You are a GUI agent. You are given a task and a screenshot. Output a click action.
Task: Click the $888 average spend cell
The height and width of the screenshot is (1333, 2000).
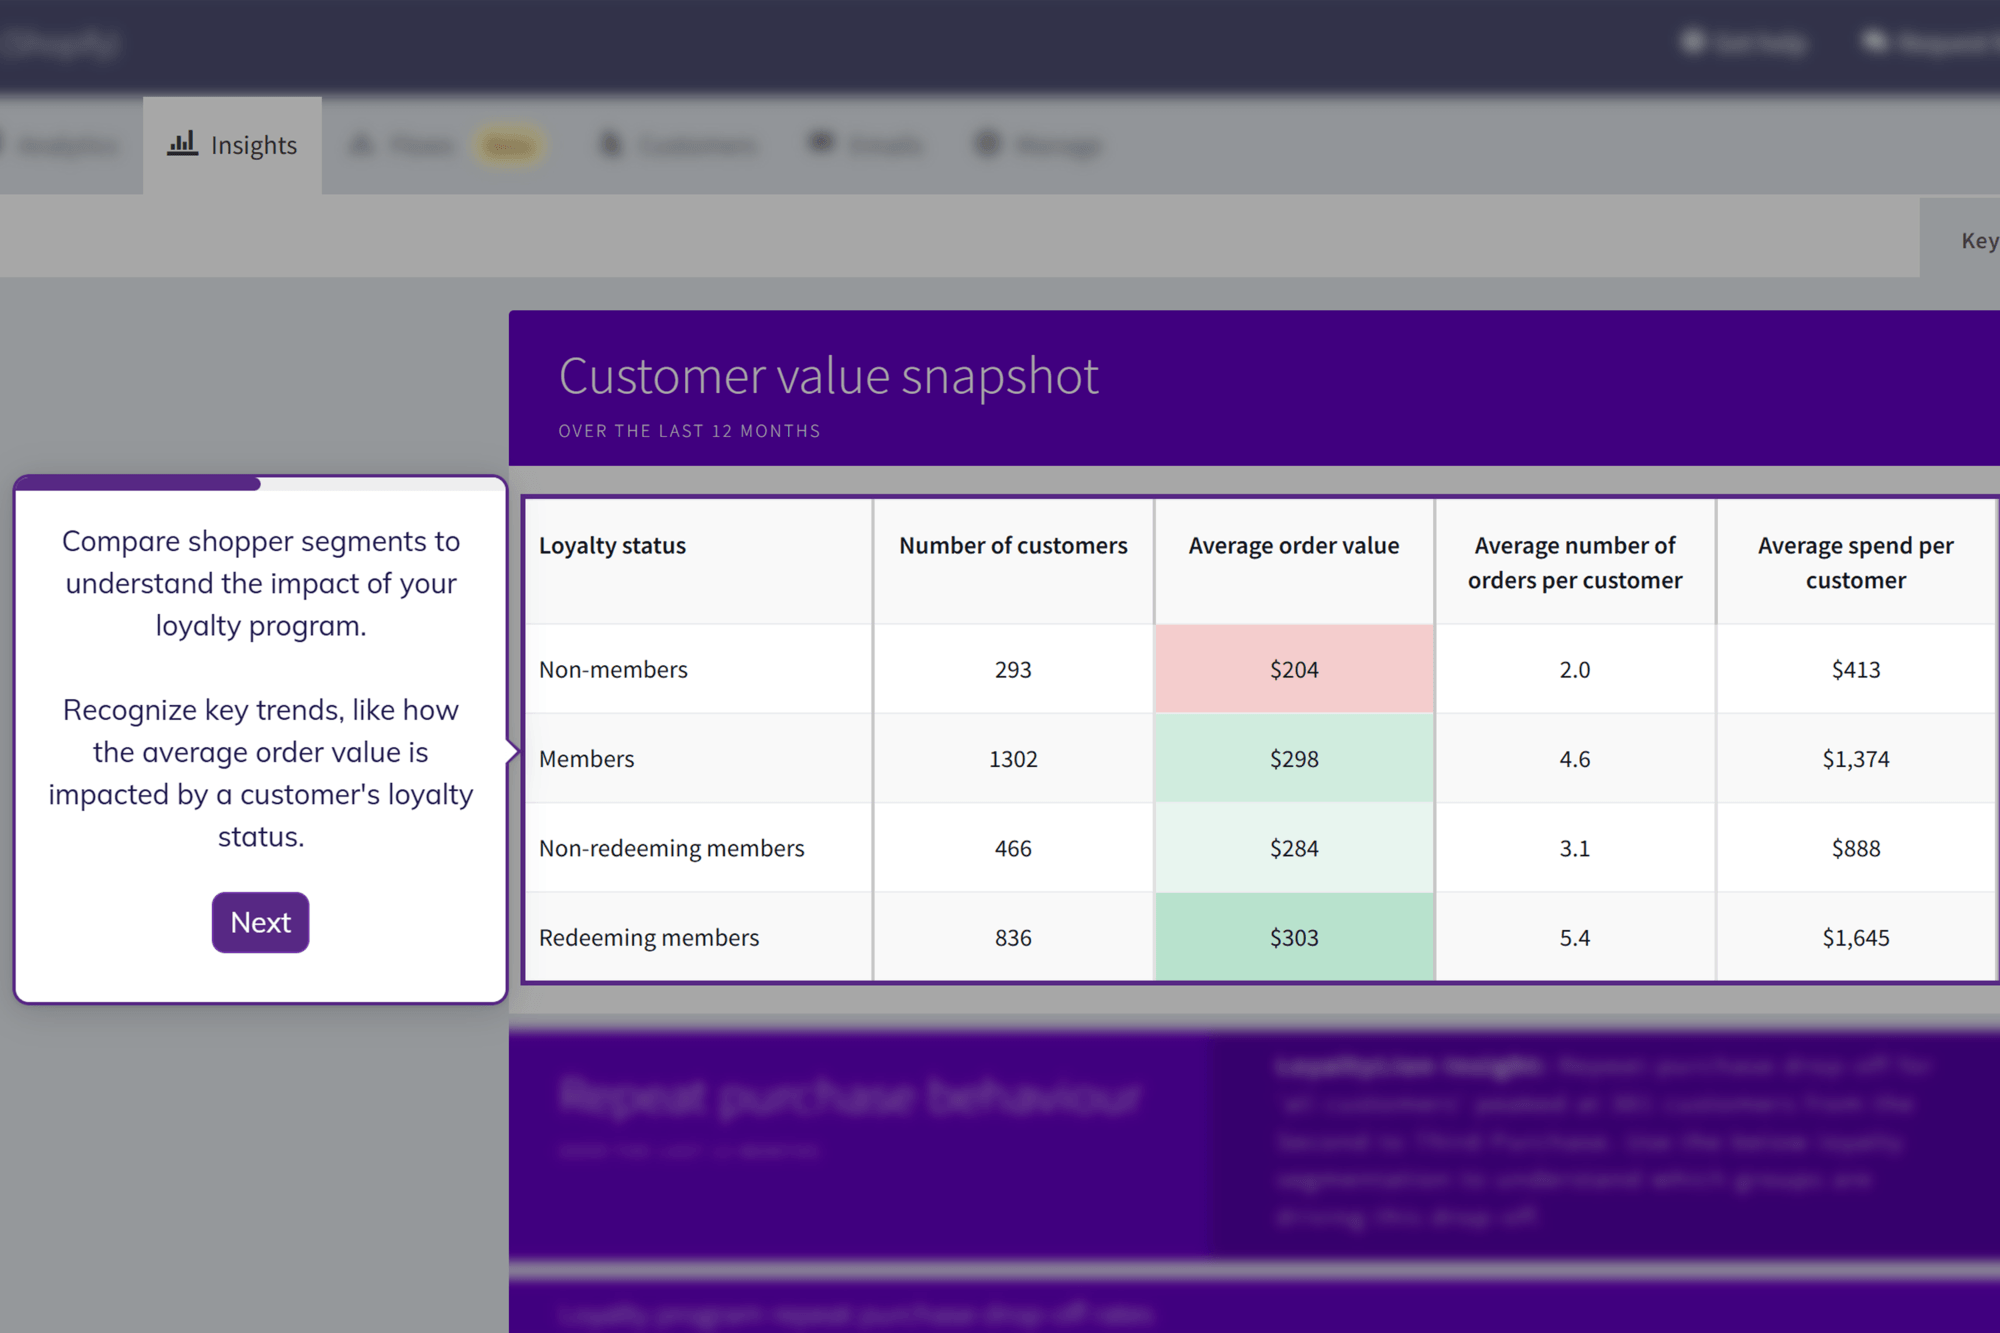coord(1856,848)
